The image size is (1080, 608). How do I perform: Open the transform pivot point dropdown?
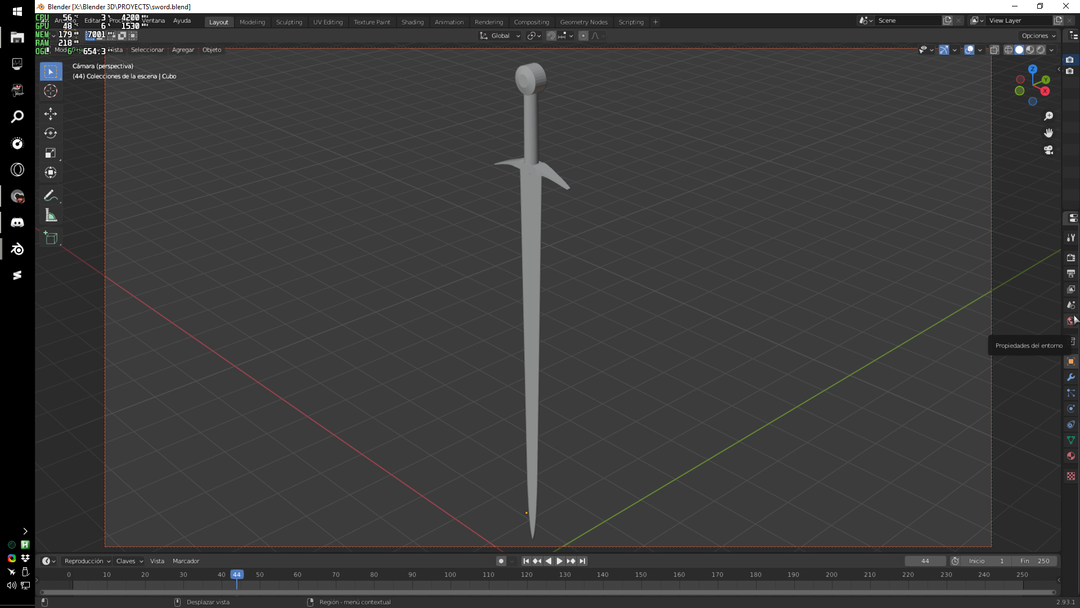coord(534,35)
